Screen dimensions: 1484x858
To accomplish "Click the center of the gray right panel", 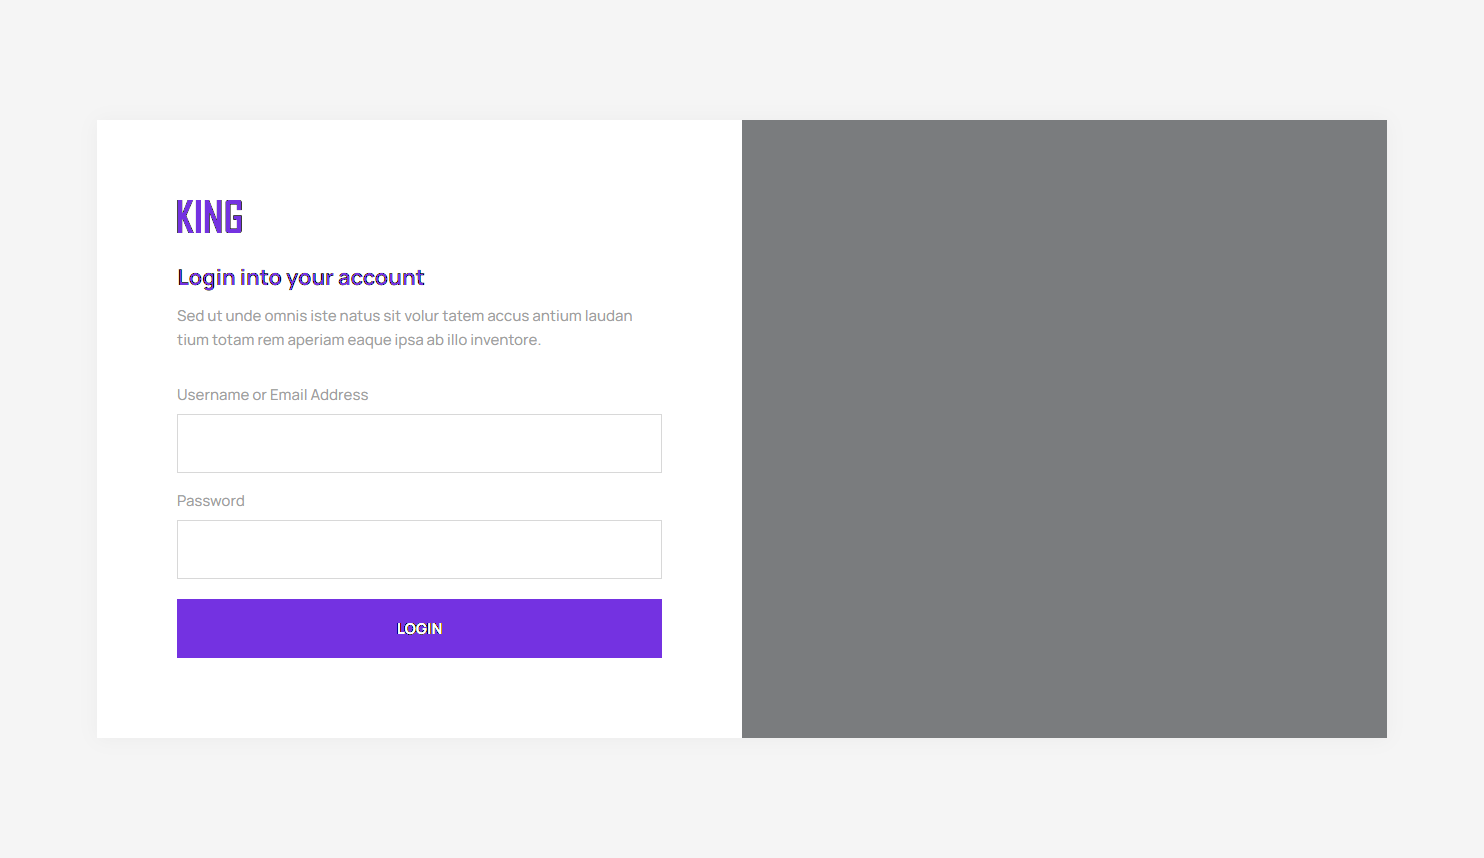I will (1064, 428).
